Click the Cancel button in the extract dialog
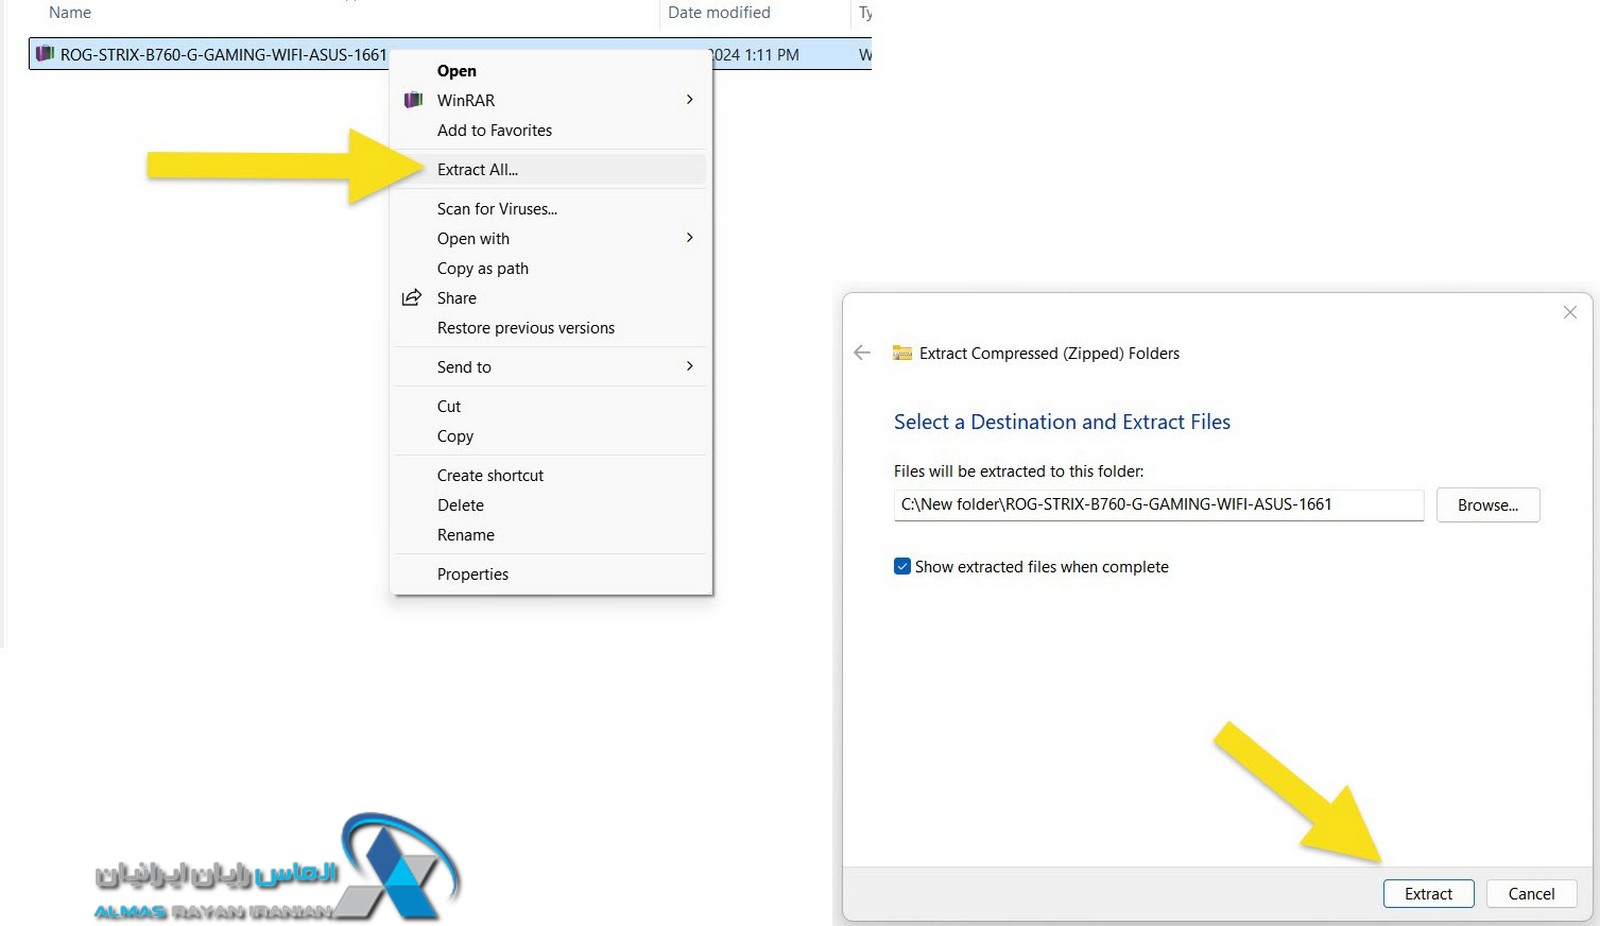The image size is (1600, 926). point(1531,894)
